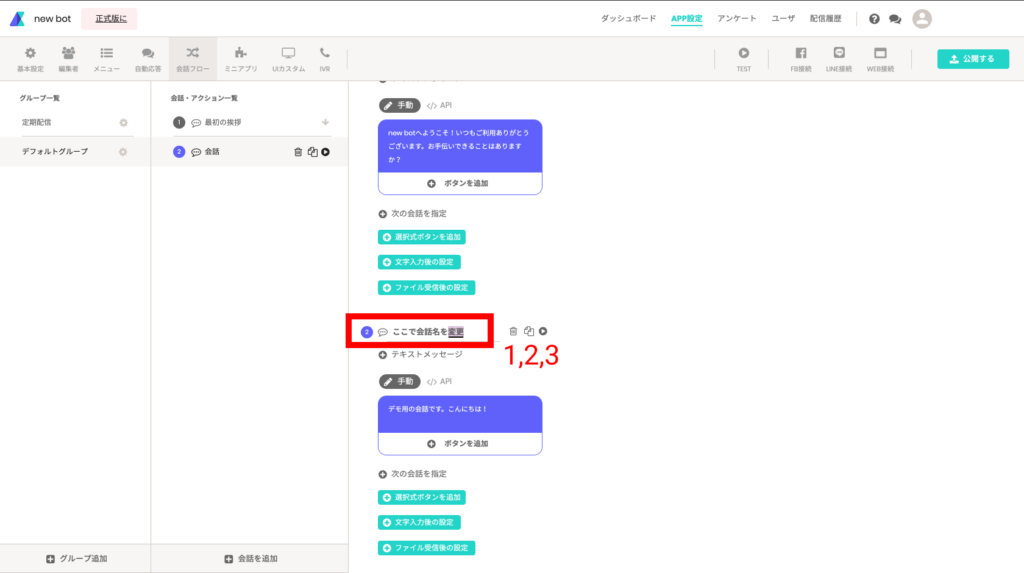Open the ミニアプリ puzzle icon
The width and height of the screenshot is (1024, 573).
(240, 54)
